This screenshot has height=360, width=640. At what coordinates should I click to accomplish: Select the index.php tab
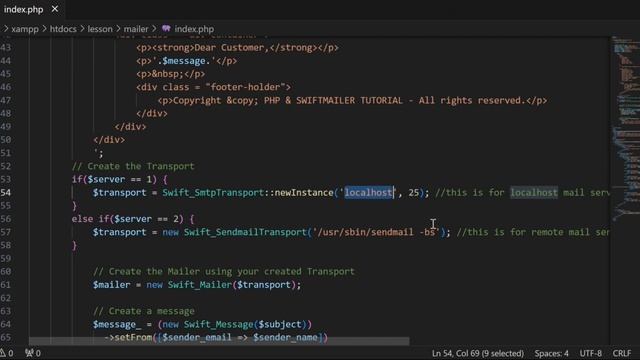point(24,9)
